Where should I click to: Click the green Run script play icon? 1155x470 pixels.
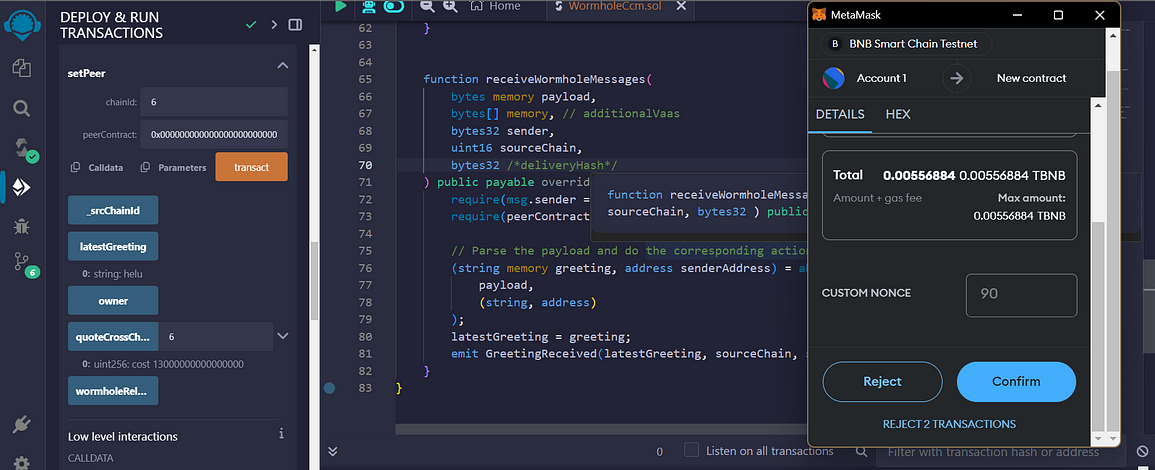(x=340, y=6)
